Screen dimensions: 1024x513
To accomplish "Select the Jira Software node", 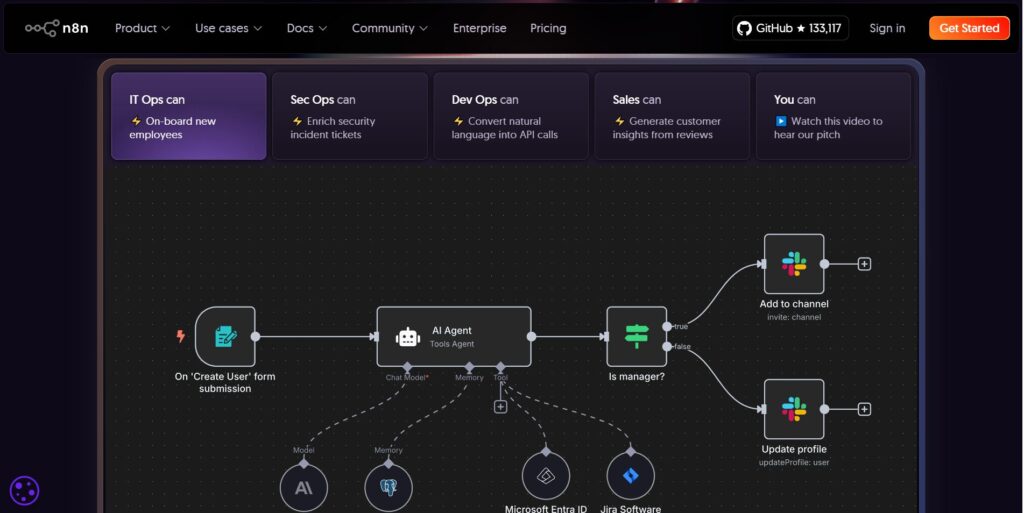I will tap(630, 476).
